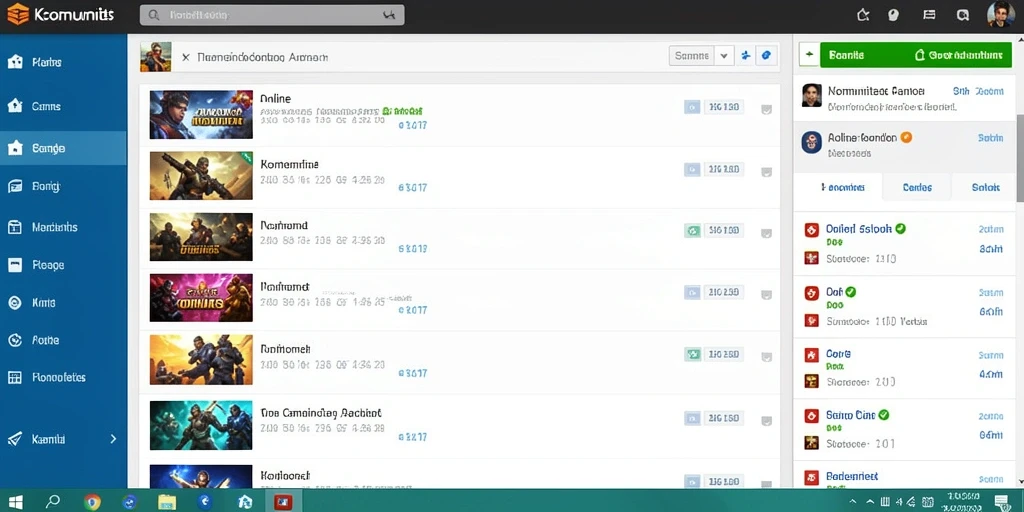Click the list icon in the top bar

tap(929, 15)
